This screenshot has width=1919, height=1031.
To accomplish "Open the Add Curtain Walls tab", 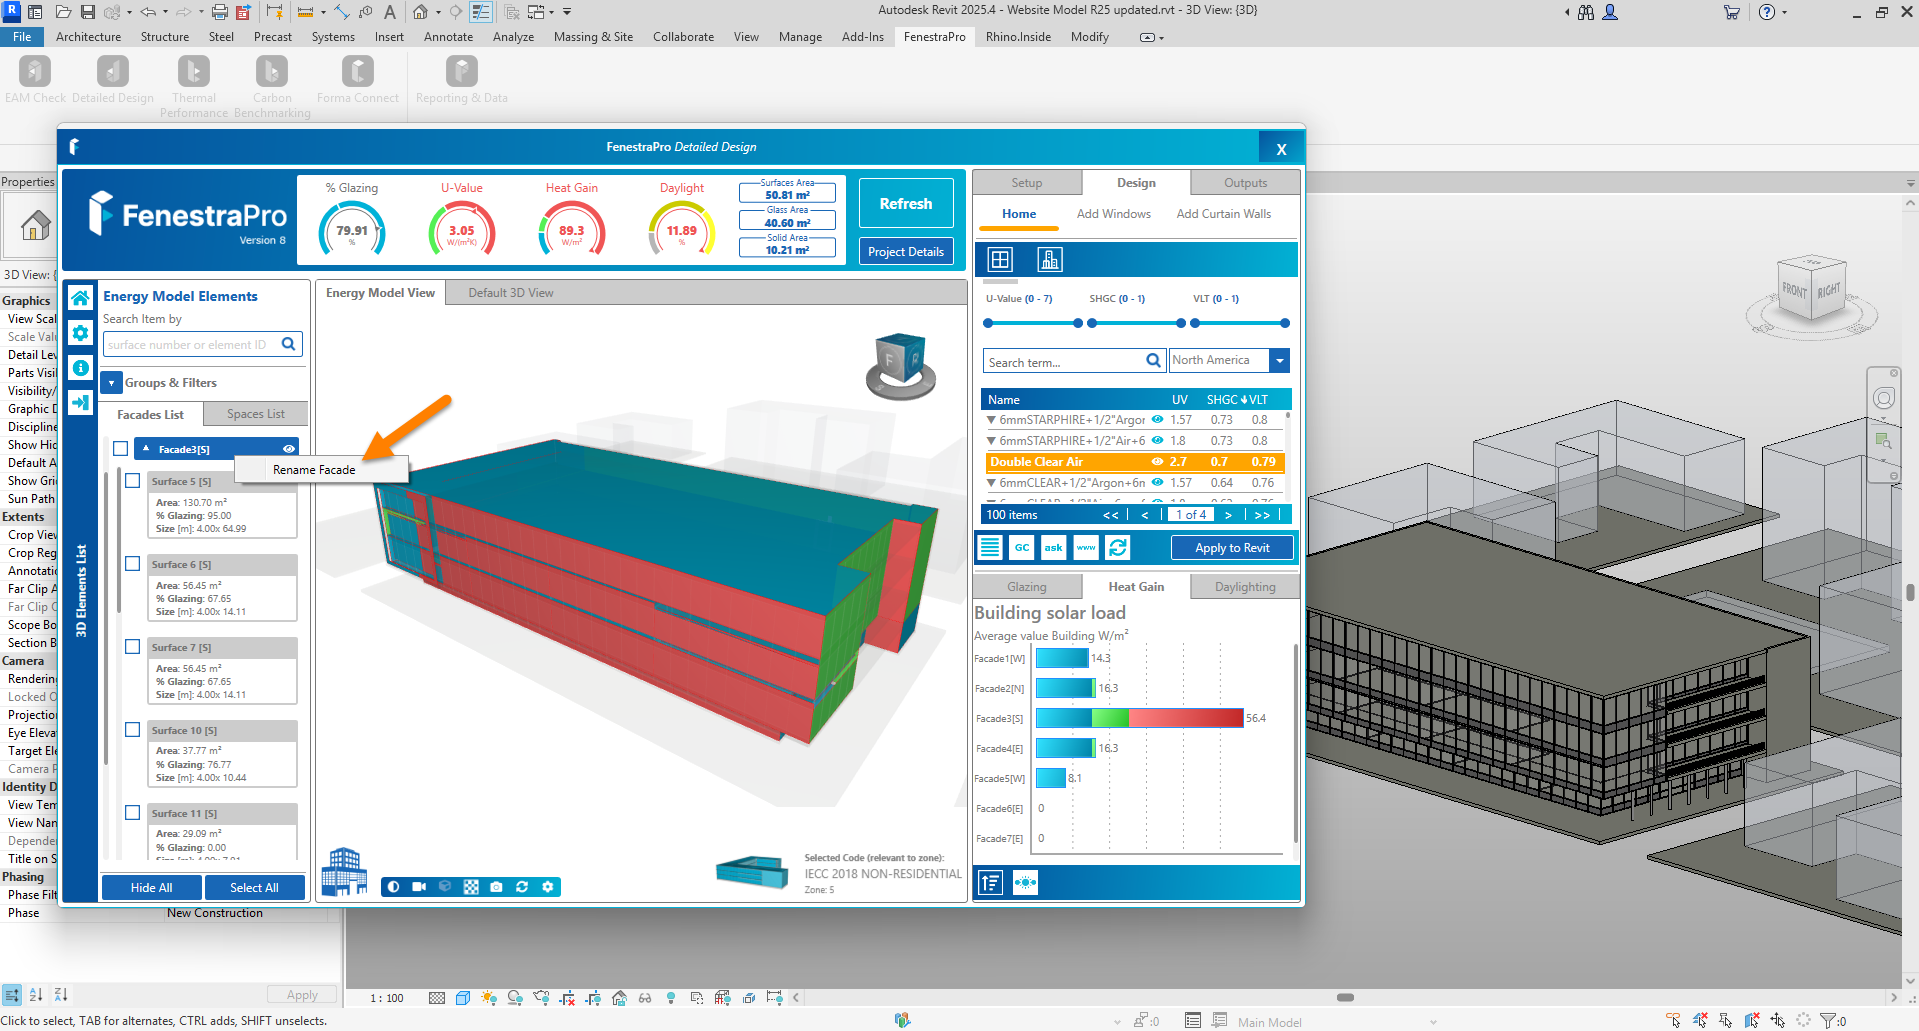I will (1223, 214).
